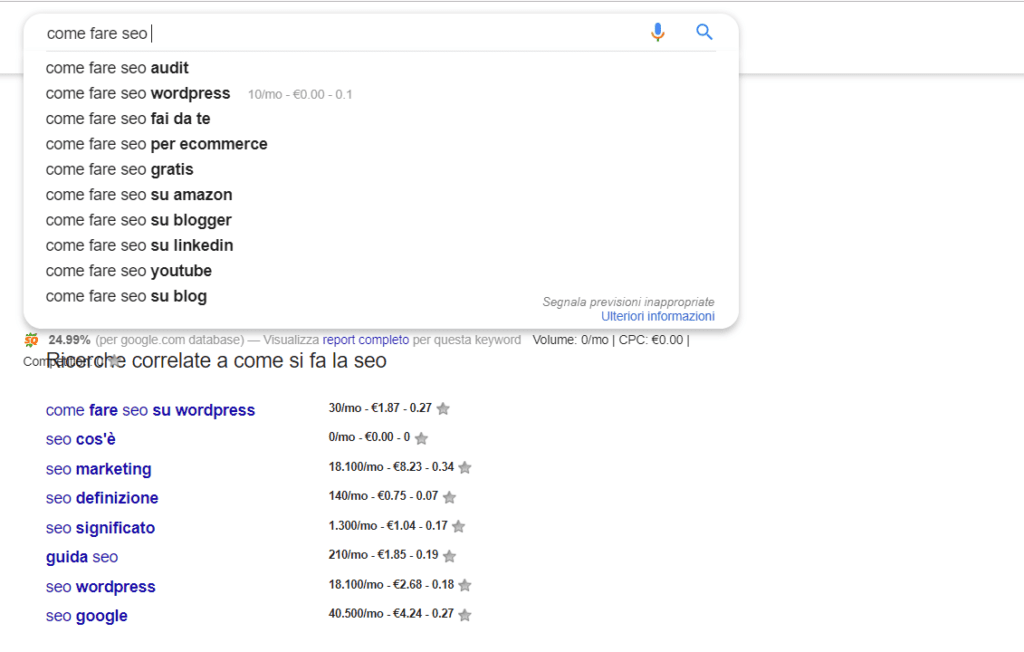Star the 'seo definizione' keyword row
This screenshot has width=1024, height=652.
click(449, 497)
